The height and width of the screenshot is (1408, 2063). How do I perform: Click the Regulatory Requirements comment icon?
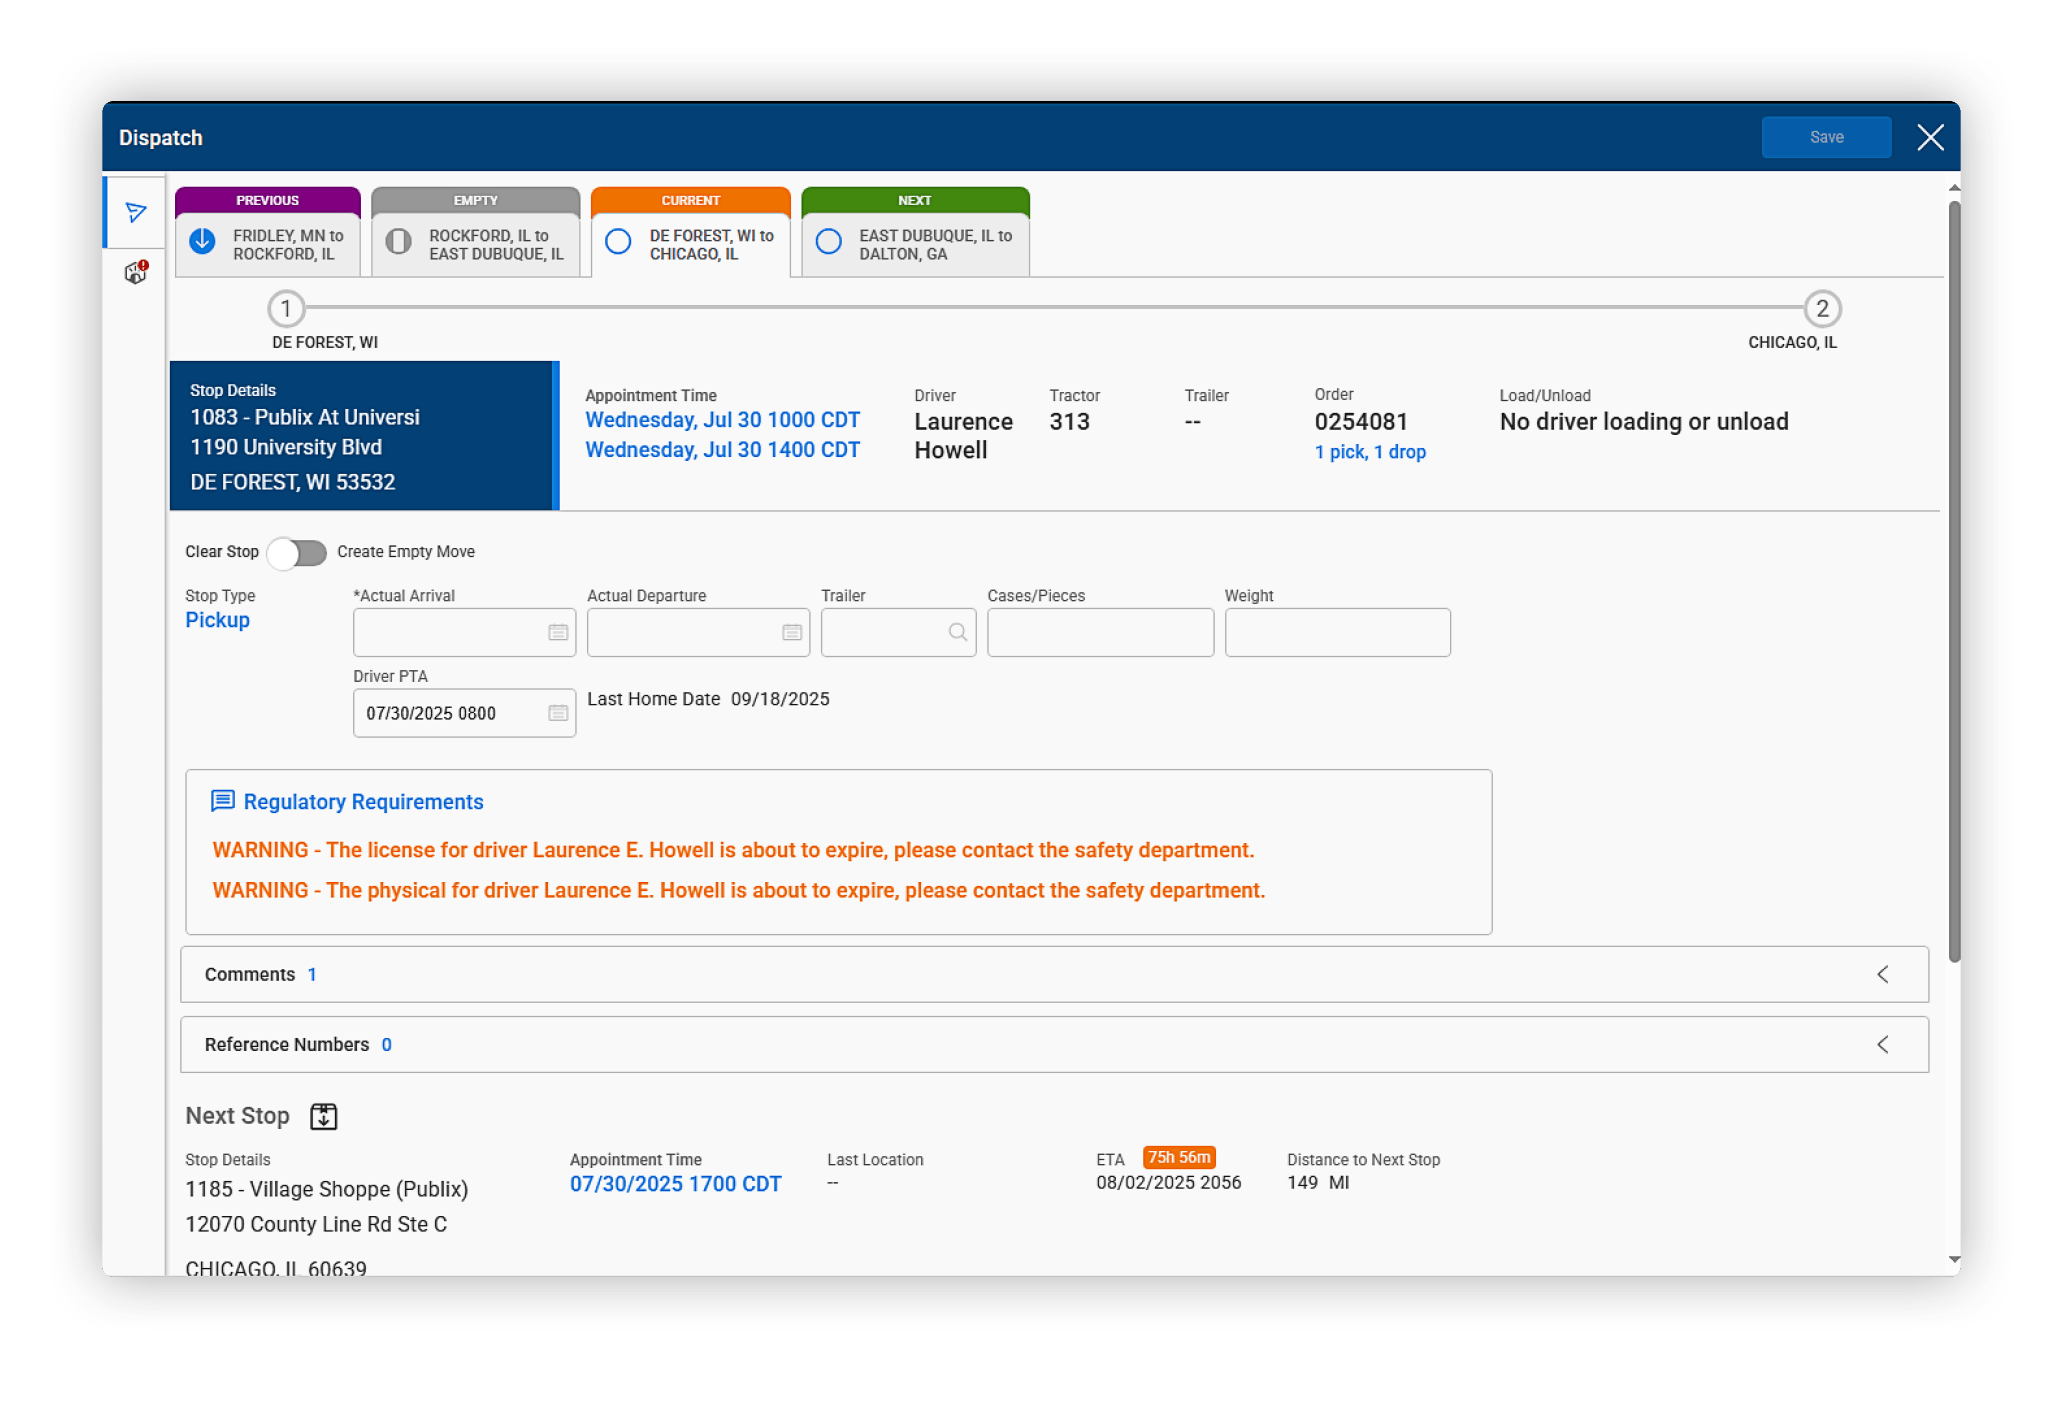(221, 800)
